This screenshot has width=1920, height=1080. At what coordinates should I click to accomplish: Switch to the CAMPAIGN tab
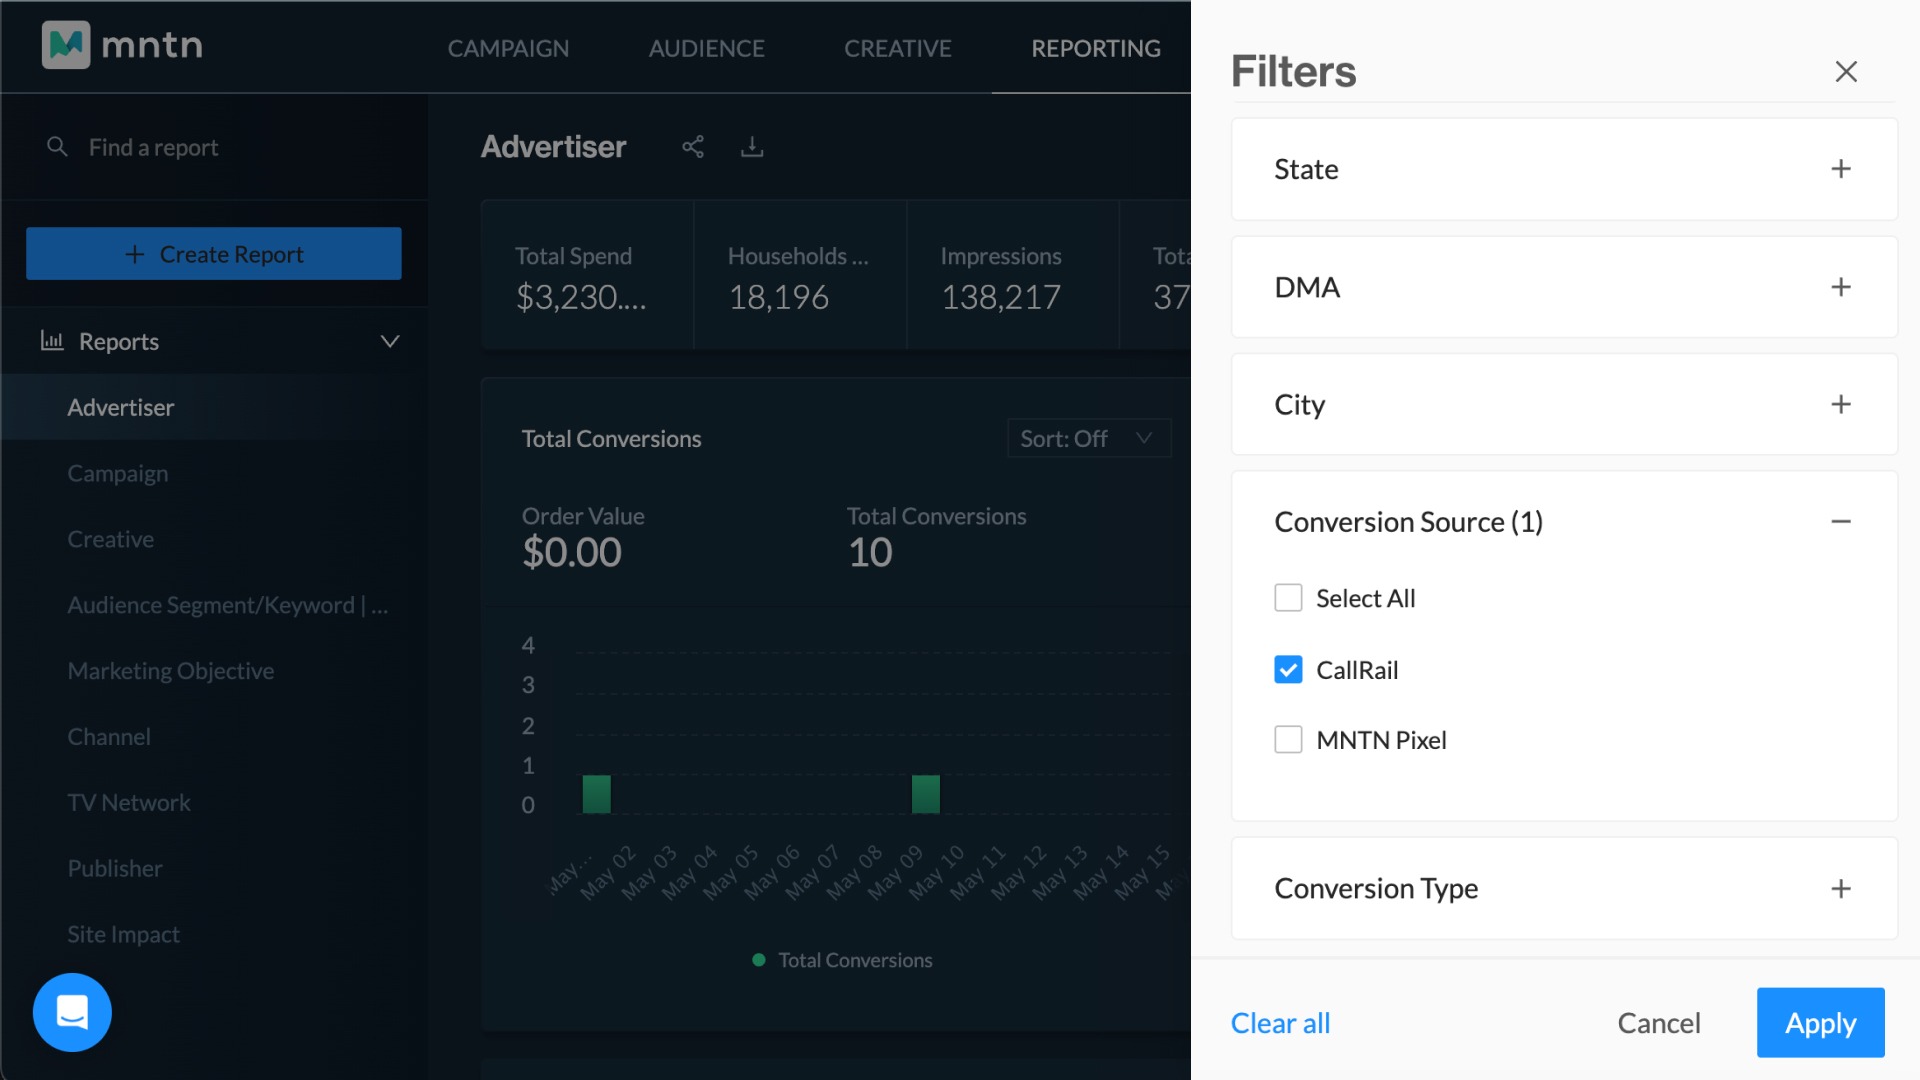[508, 48]
